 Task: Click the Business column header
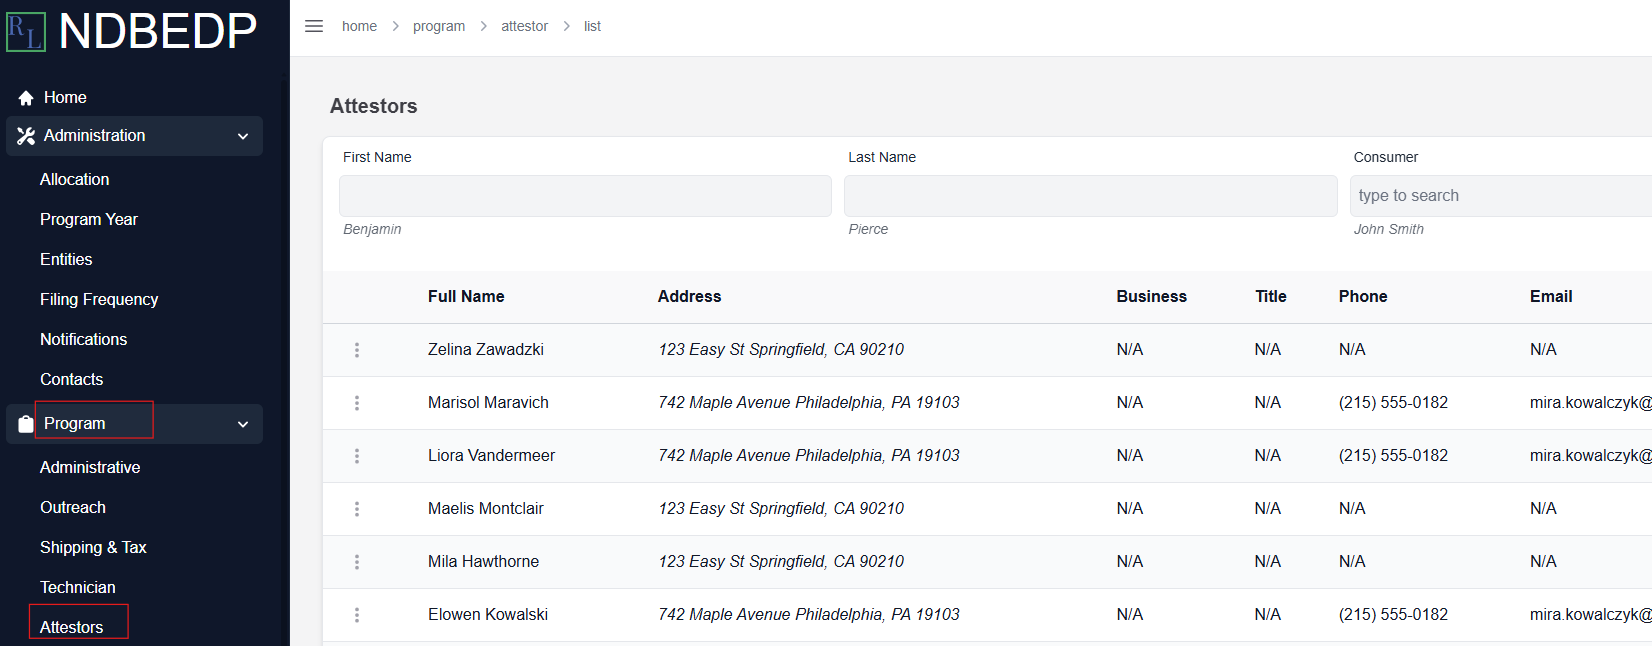[x=1152, y=297]
